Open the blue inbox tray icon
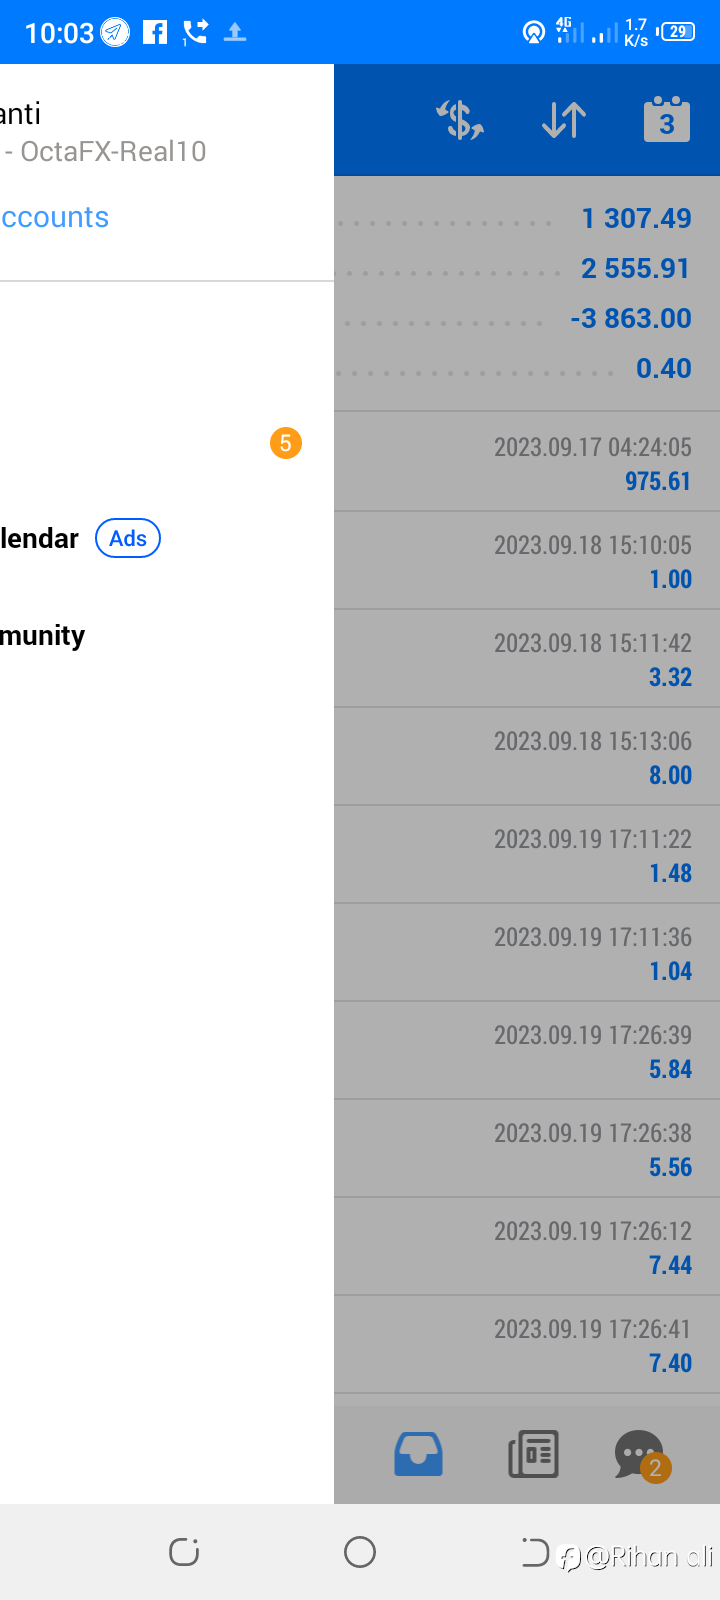 (419, 1454)
